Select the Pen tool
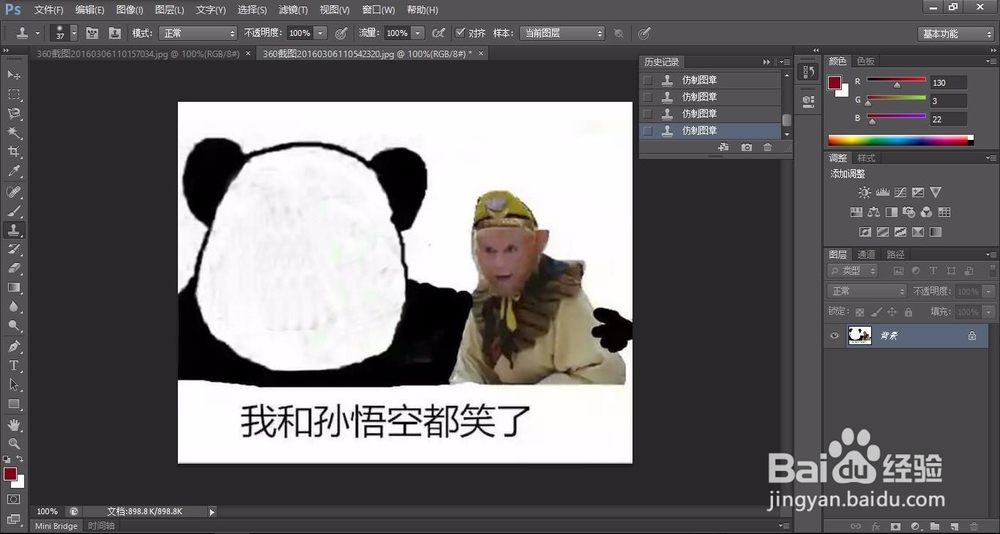The image size is (1000, 534). click(14, 347)
